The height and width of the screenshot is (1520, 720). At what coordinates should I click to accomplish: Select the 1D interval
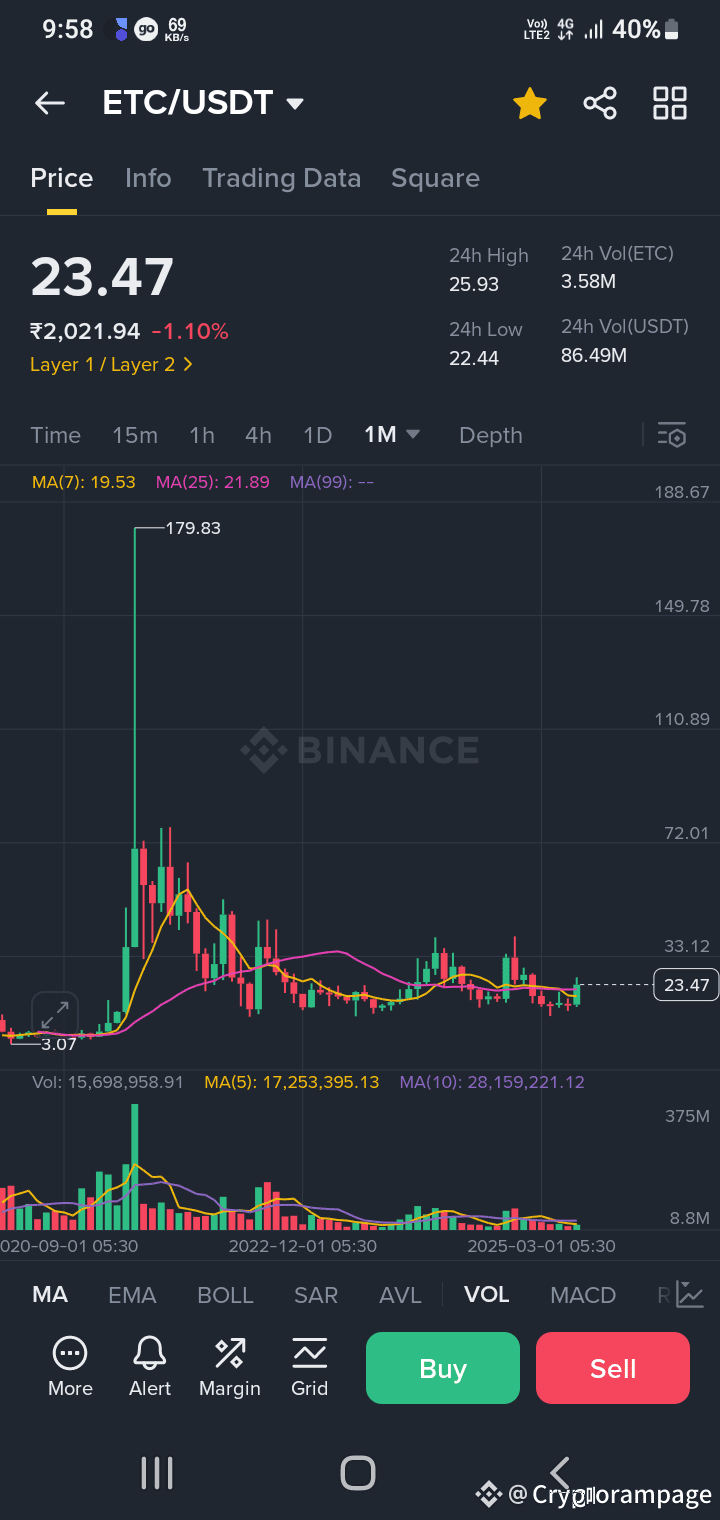317,435
